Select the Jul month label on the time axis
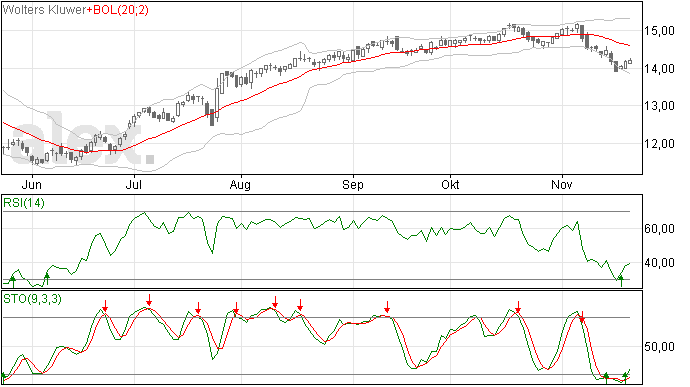Viewport: 690px width, 387px height. point(133,184)
